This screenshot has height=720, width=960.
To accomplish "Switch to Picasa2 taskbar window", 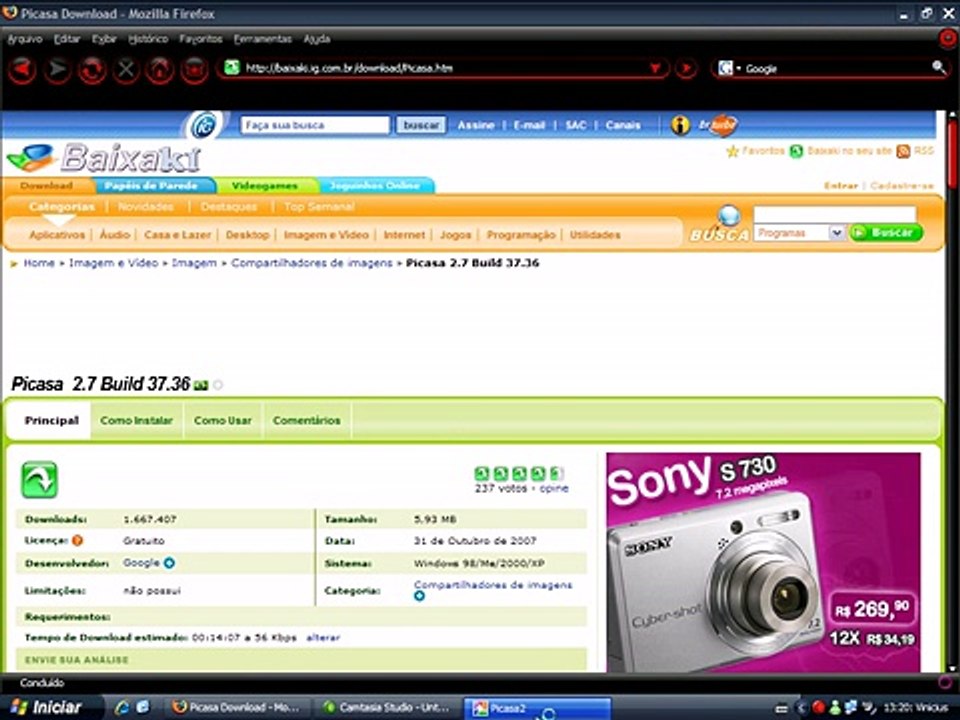I will 536,708.
